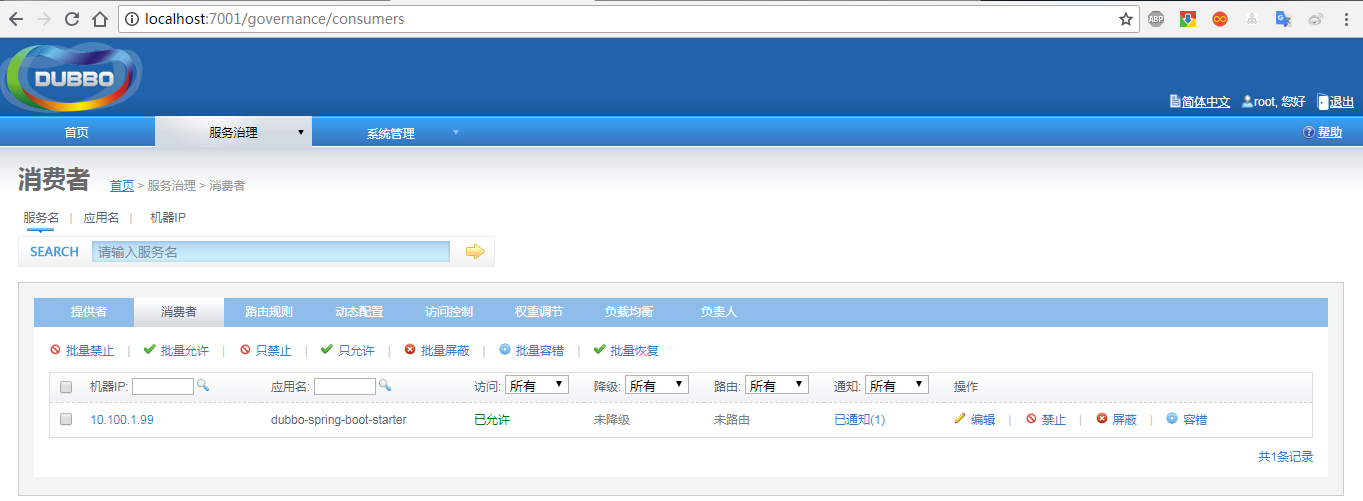This screenshot has width=1363, height=501.
Task: Switch to the 提供者 tab
Action: click(89, 312)
